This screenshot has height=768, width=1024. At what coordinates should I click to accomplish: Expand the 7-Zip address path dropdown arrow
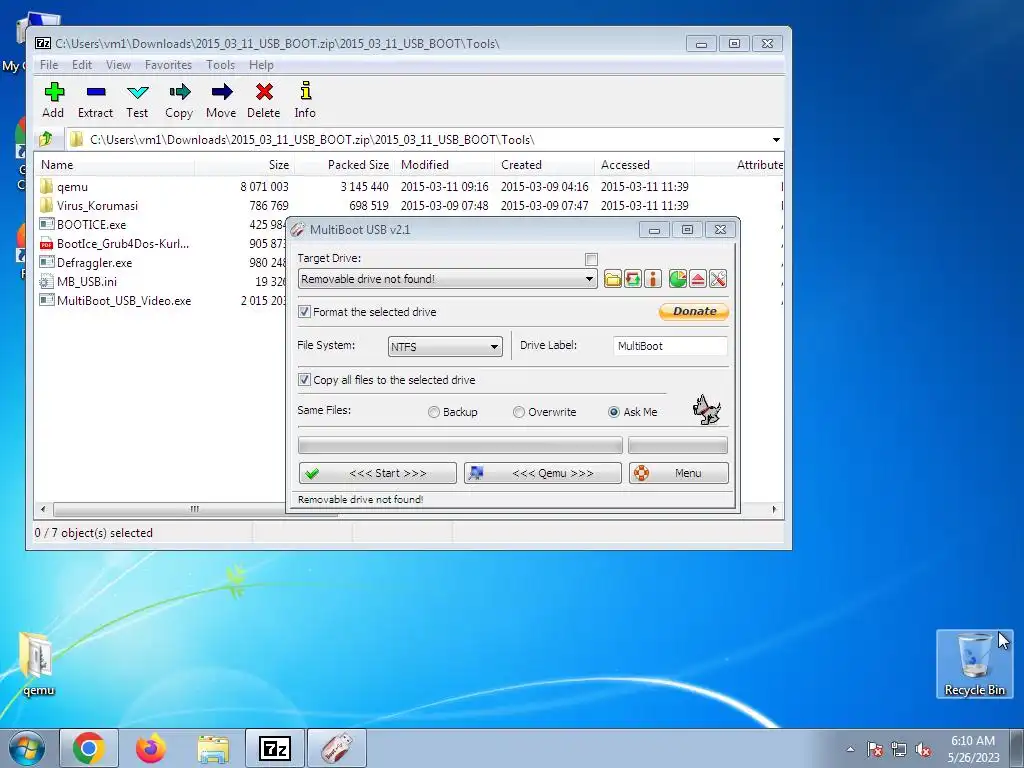[x=776, y=140]
